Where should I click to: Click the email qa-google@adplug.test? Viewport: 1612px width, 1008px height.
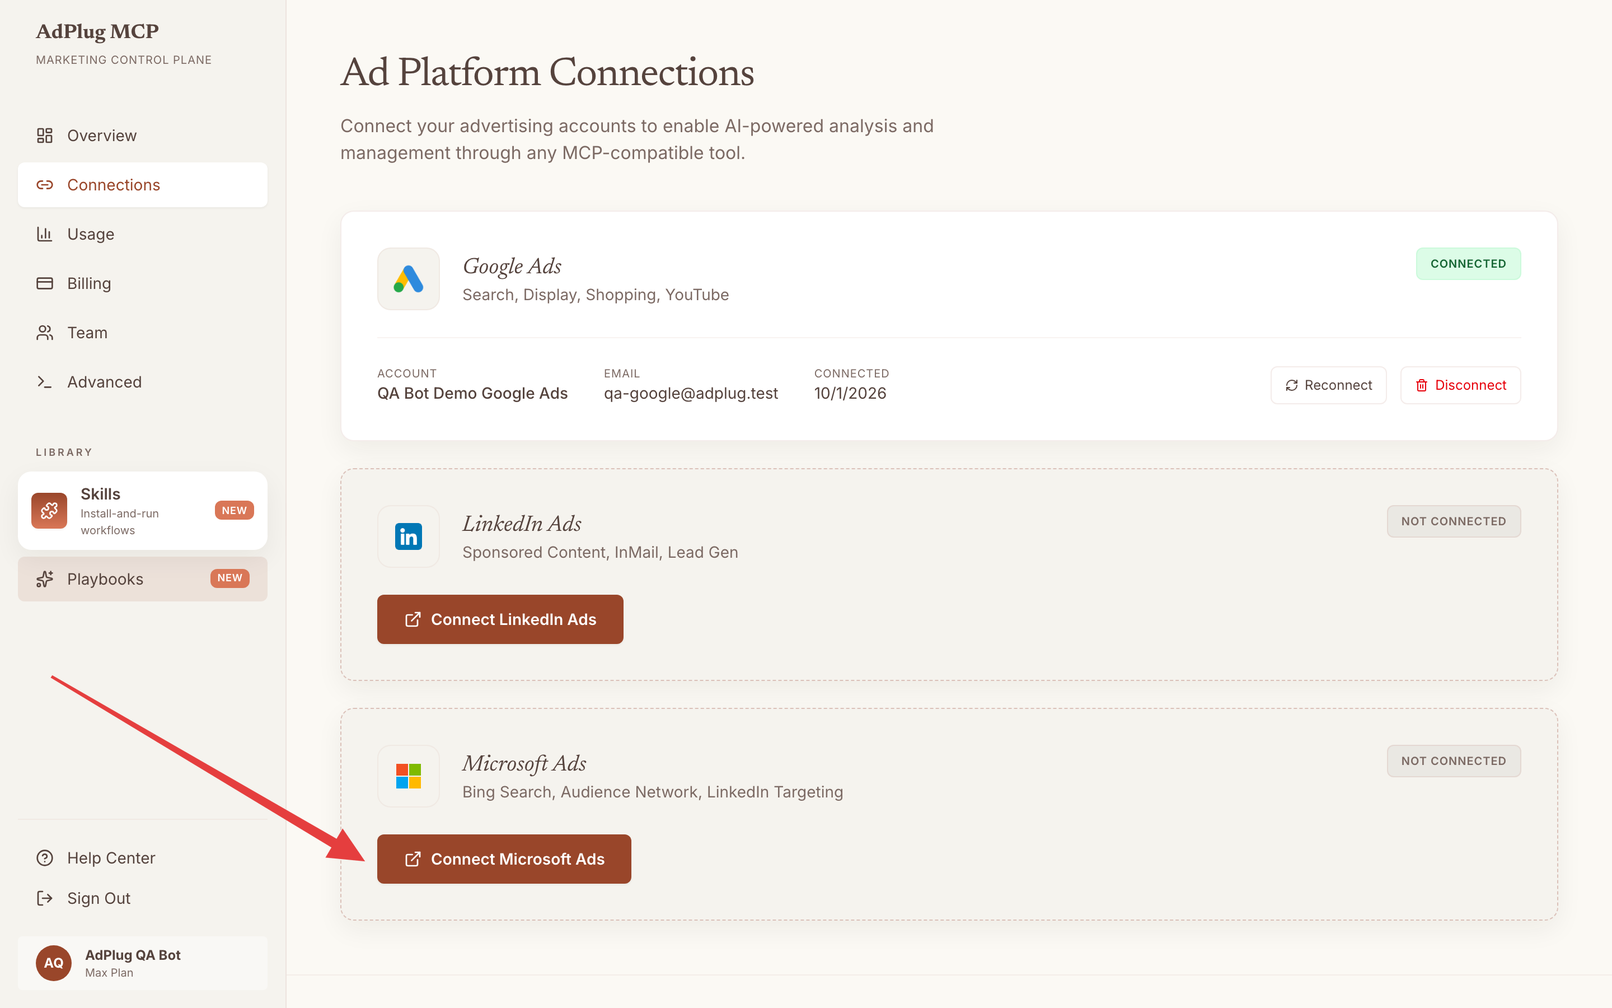point(691,393)
